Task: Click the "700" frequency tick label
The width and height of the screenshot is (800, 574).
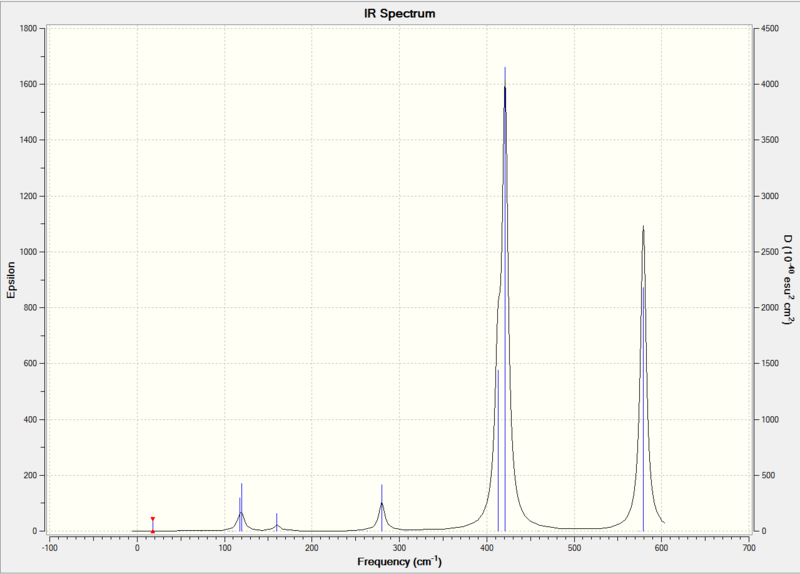Action: (749, 548)
